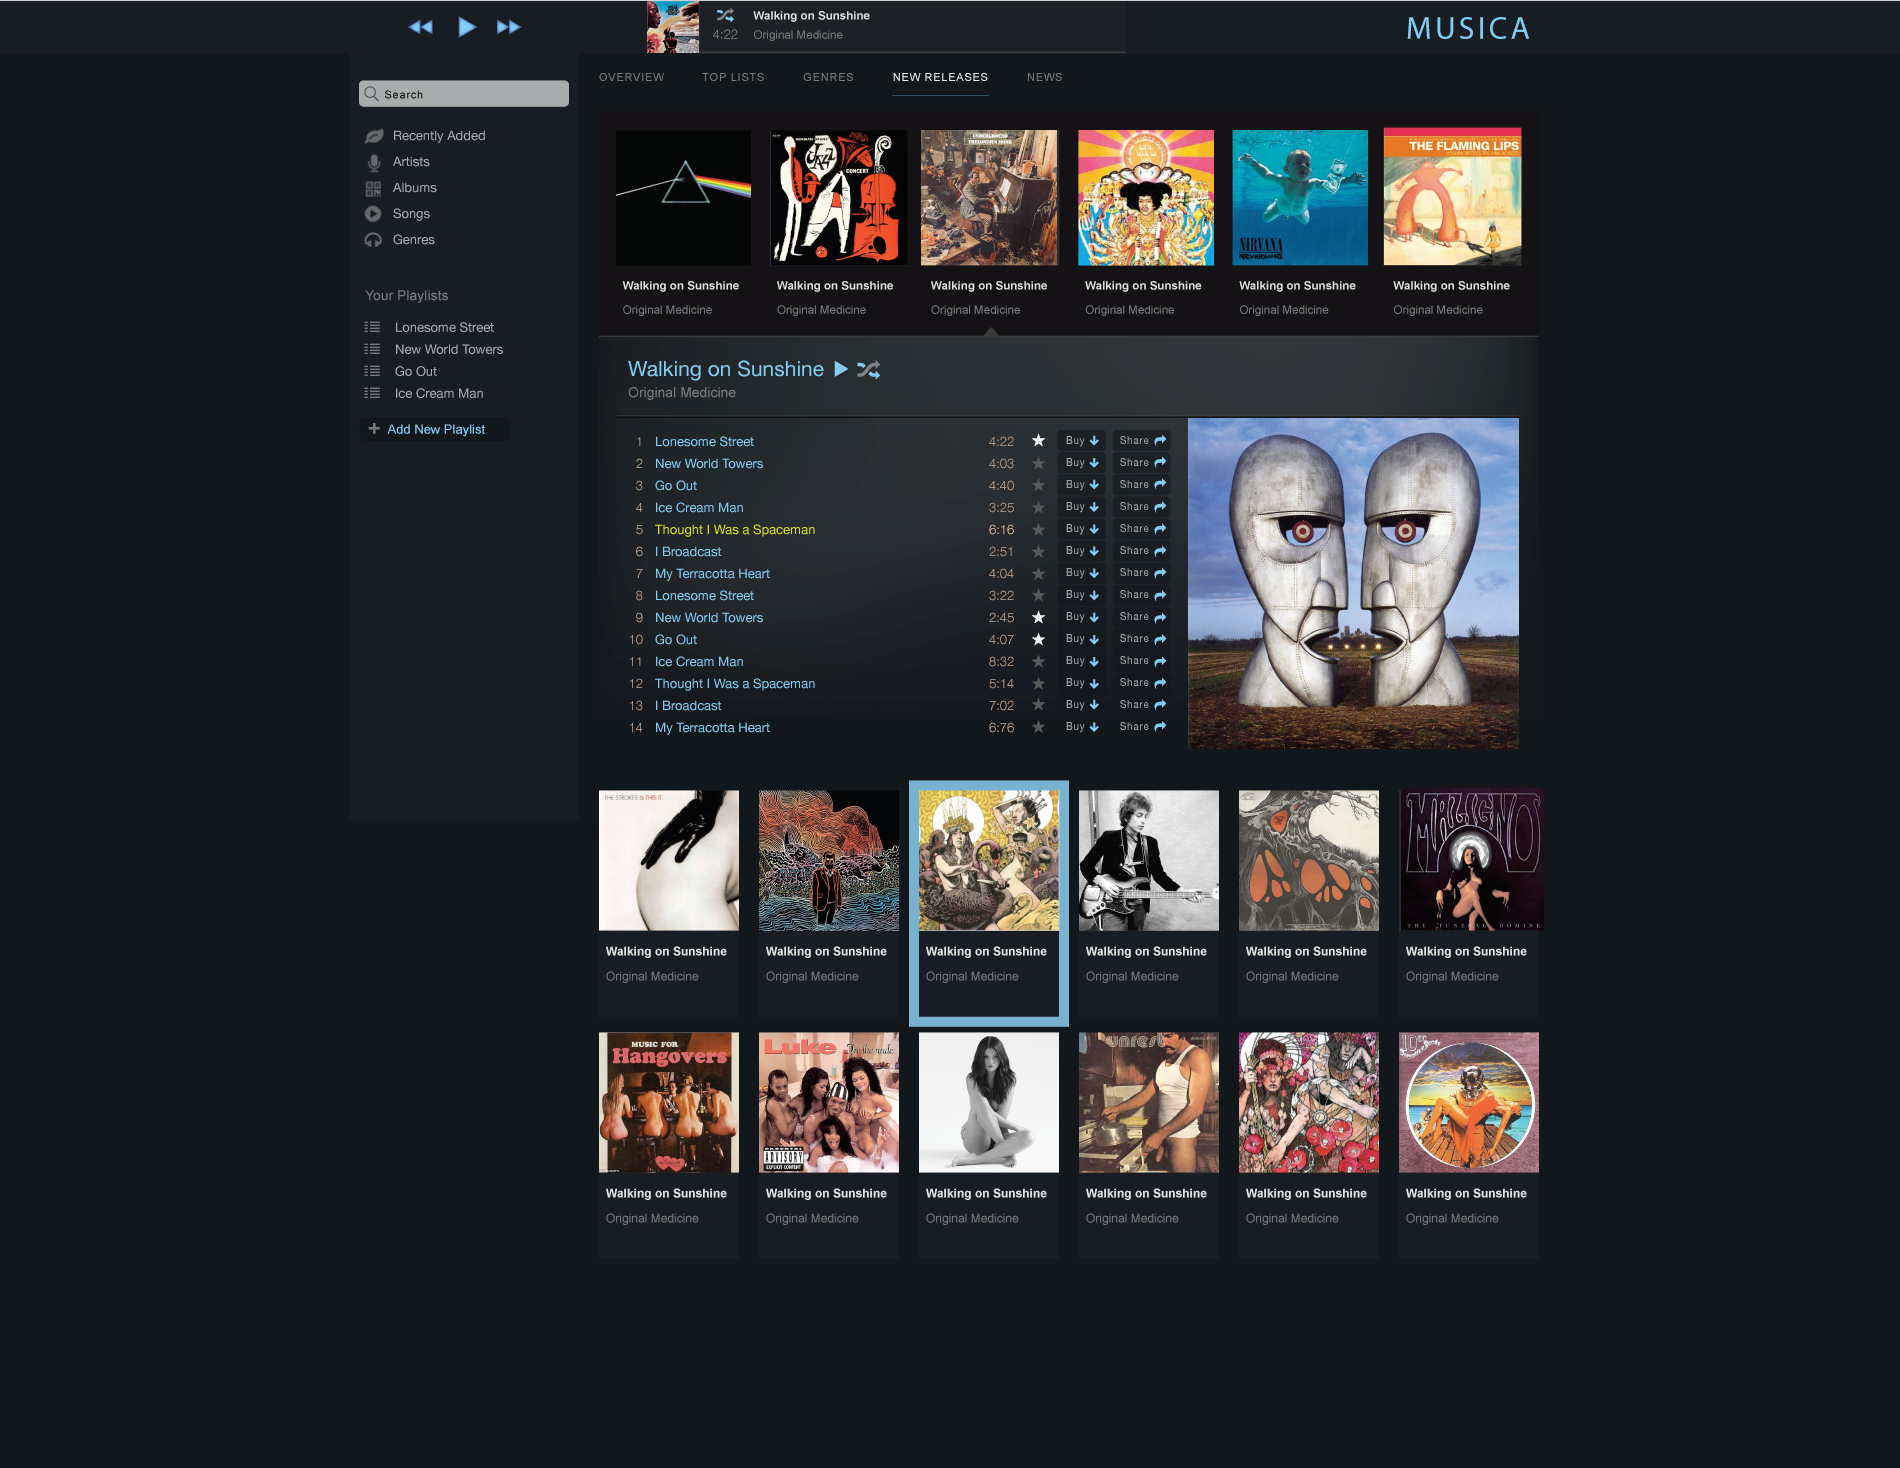
Task: Open the Genres headphones icon
Action: point(374,240)
